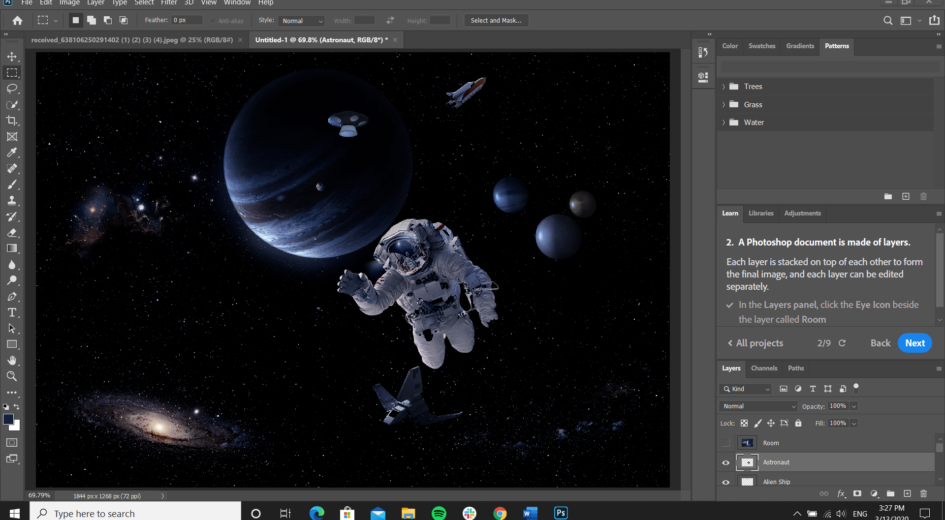
Task: Select the Crop tool
Action: tap(11, 121)
